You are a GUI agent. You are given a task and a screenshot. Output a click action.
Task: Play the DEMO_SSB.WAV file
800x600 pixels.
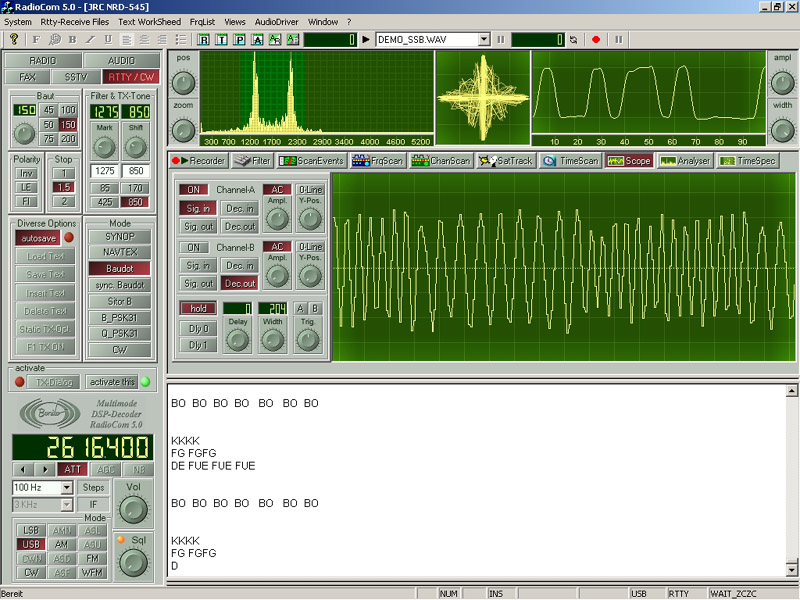coord(366,39)
